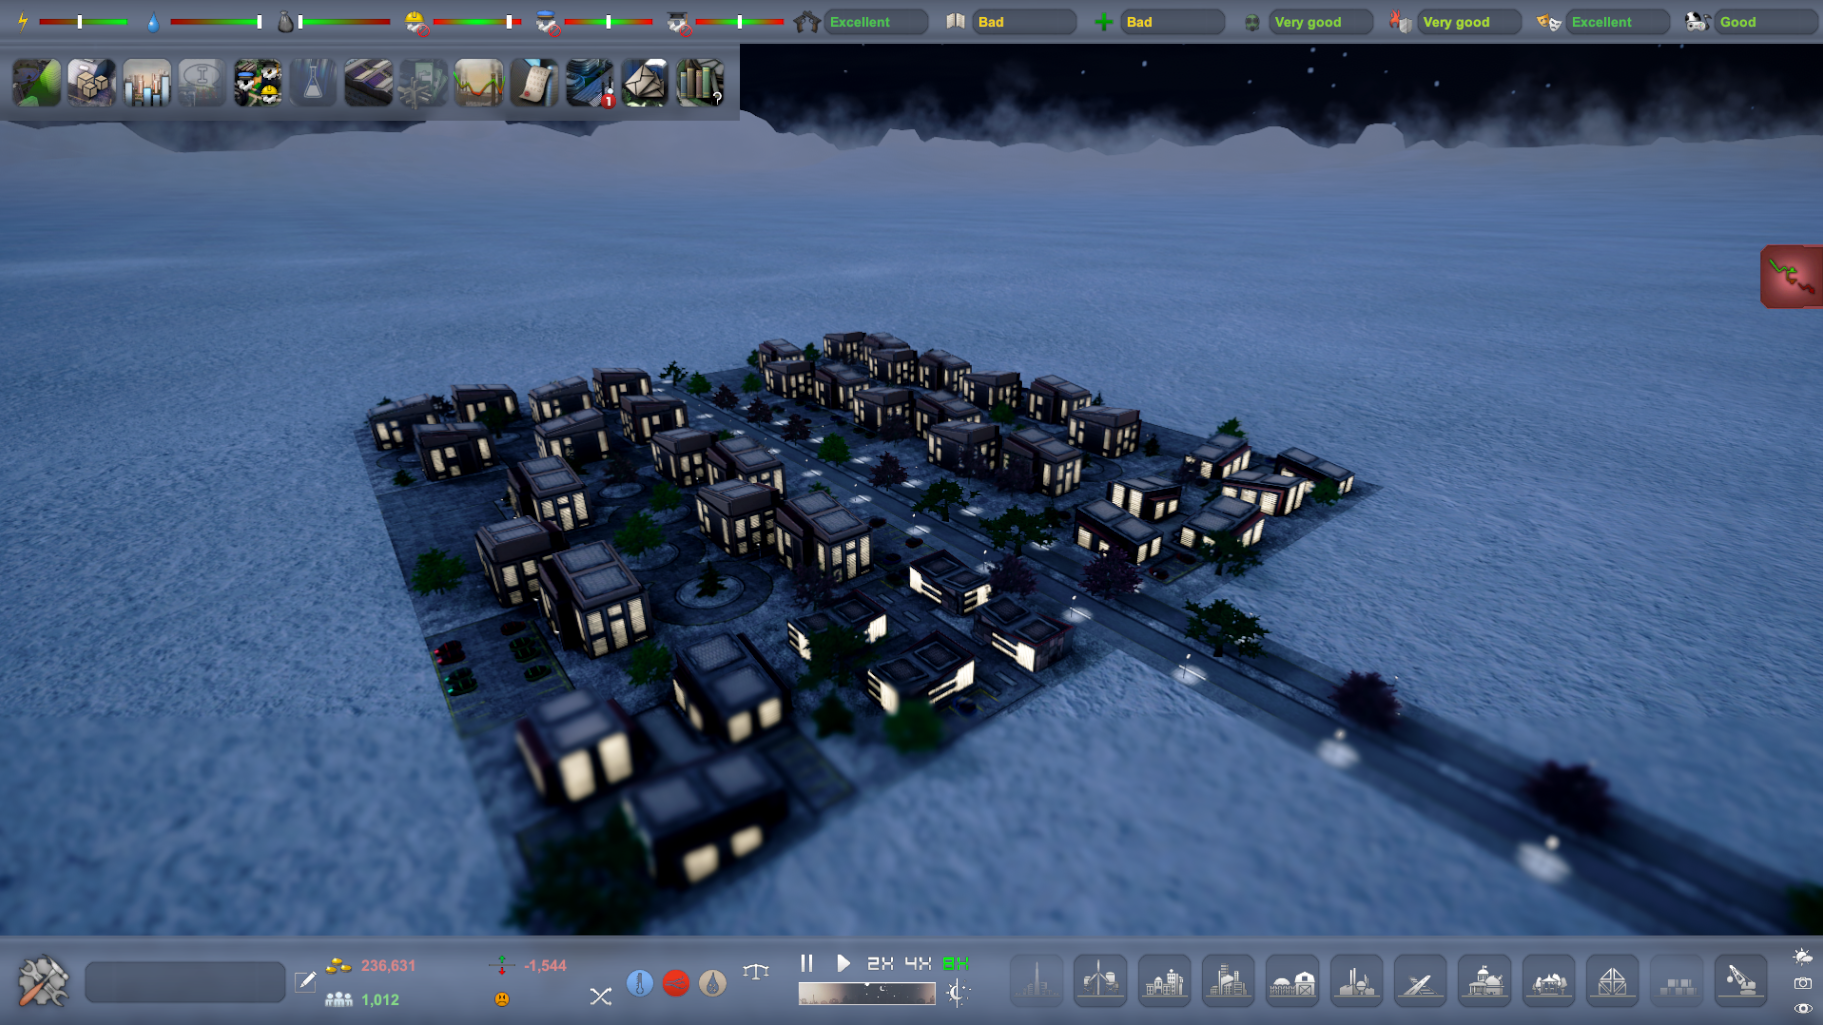Click the unhappy face happiness icon
The image size is (1823, 1025).
(x=502, y=999)
